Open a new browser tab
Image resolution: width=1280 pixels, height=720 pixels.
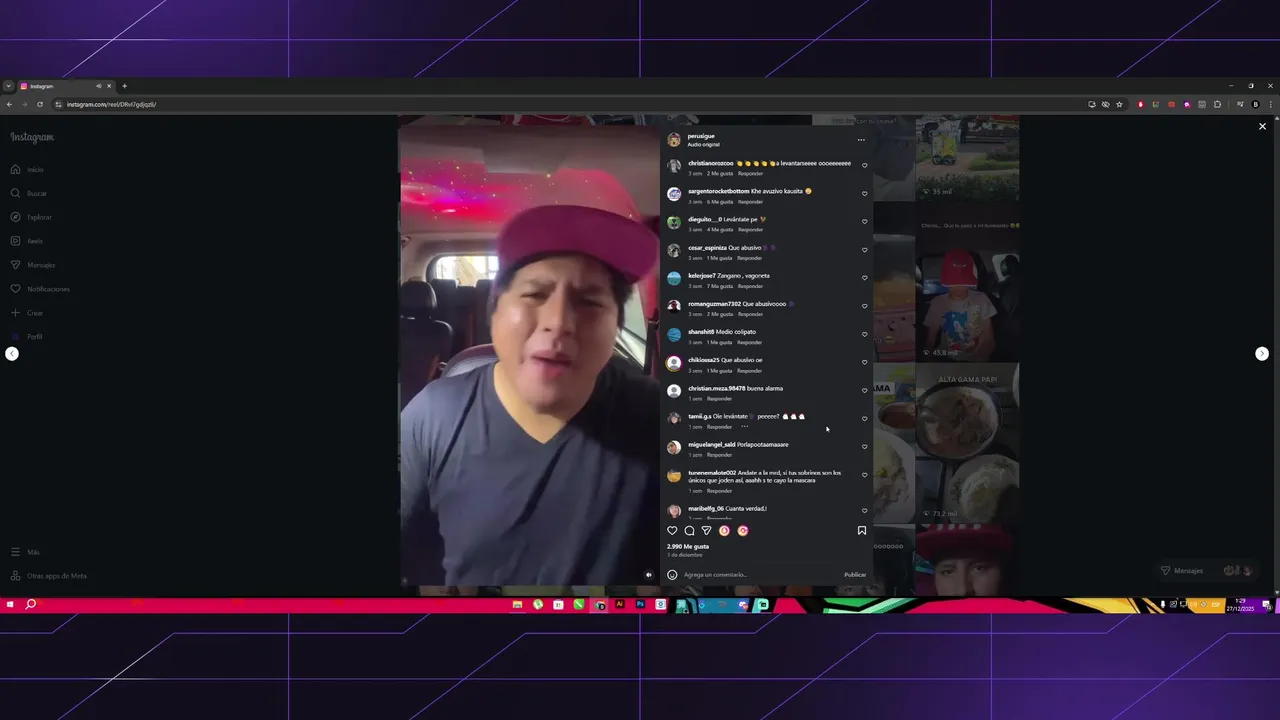click(x=125, y=86)
